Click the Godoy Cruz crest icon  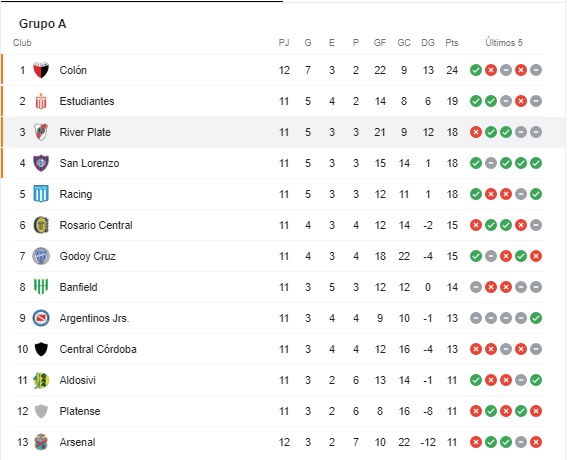point(41,256)
